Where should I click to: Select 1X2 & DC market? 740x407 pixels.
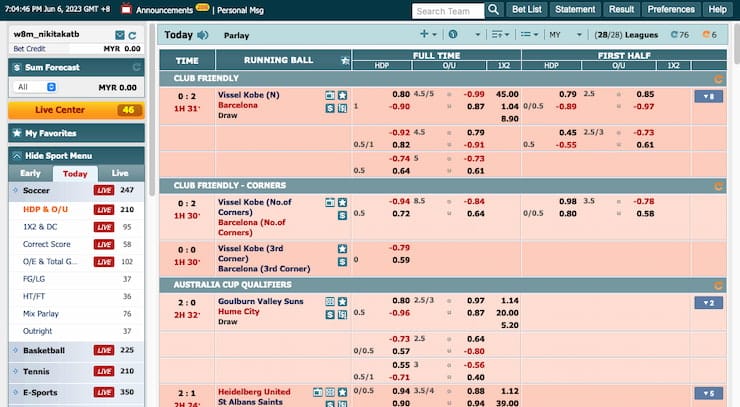pos(40,227)
